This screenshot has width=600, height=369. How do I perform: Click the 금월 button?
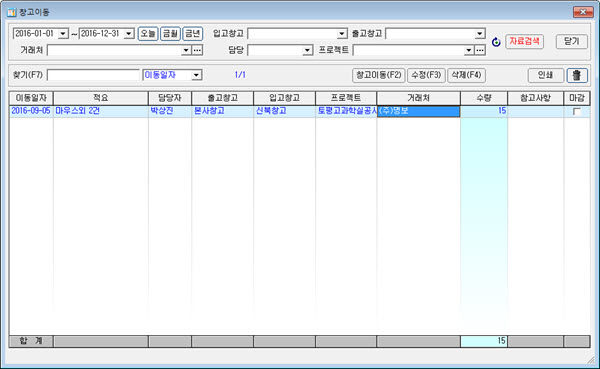point(170,34)
